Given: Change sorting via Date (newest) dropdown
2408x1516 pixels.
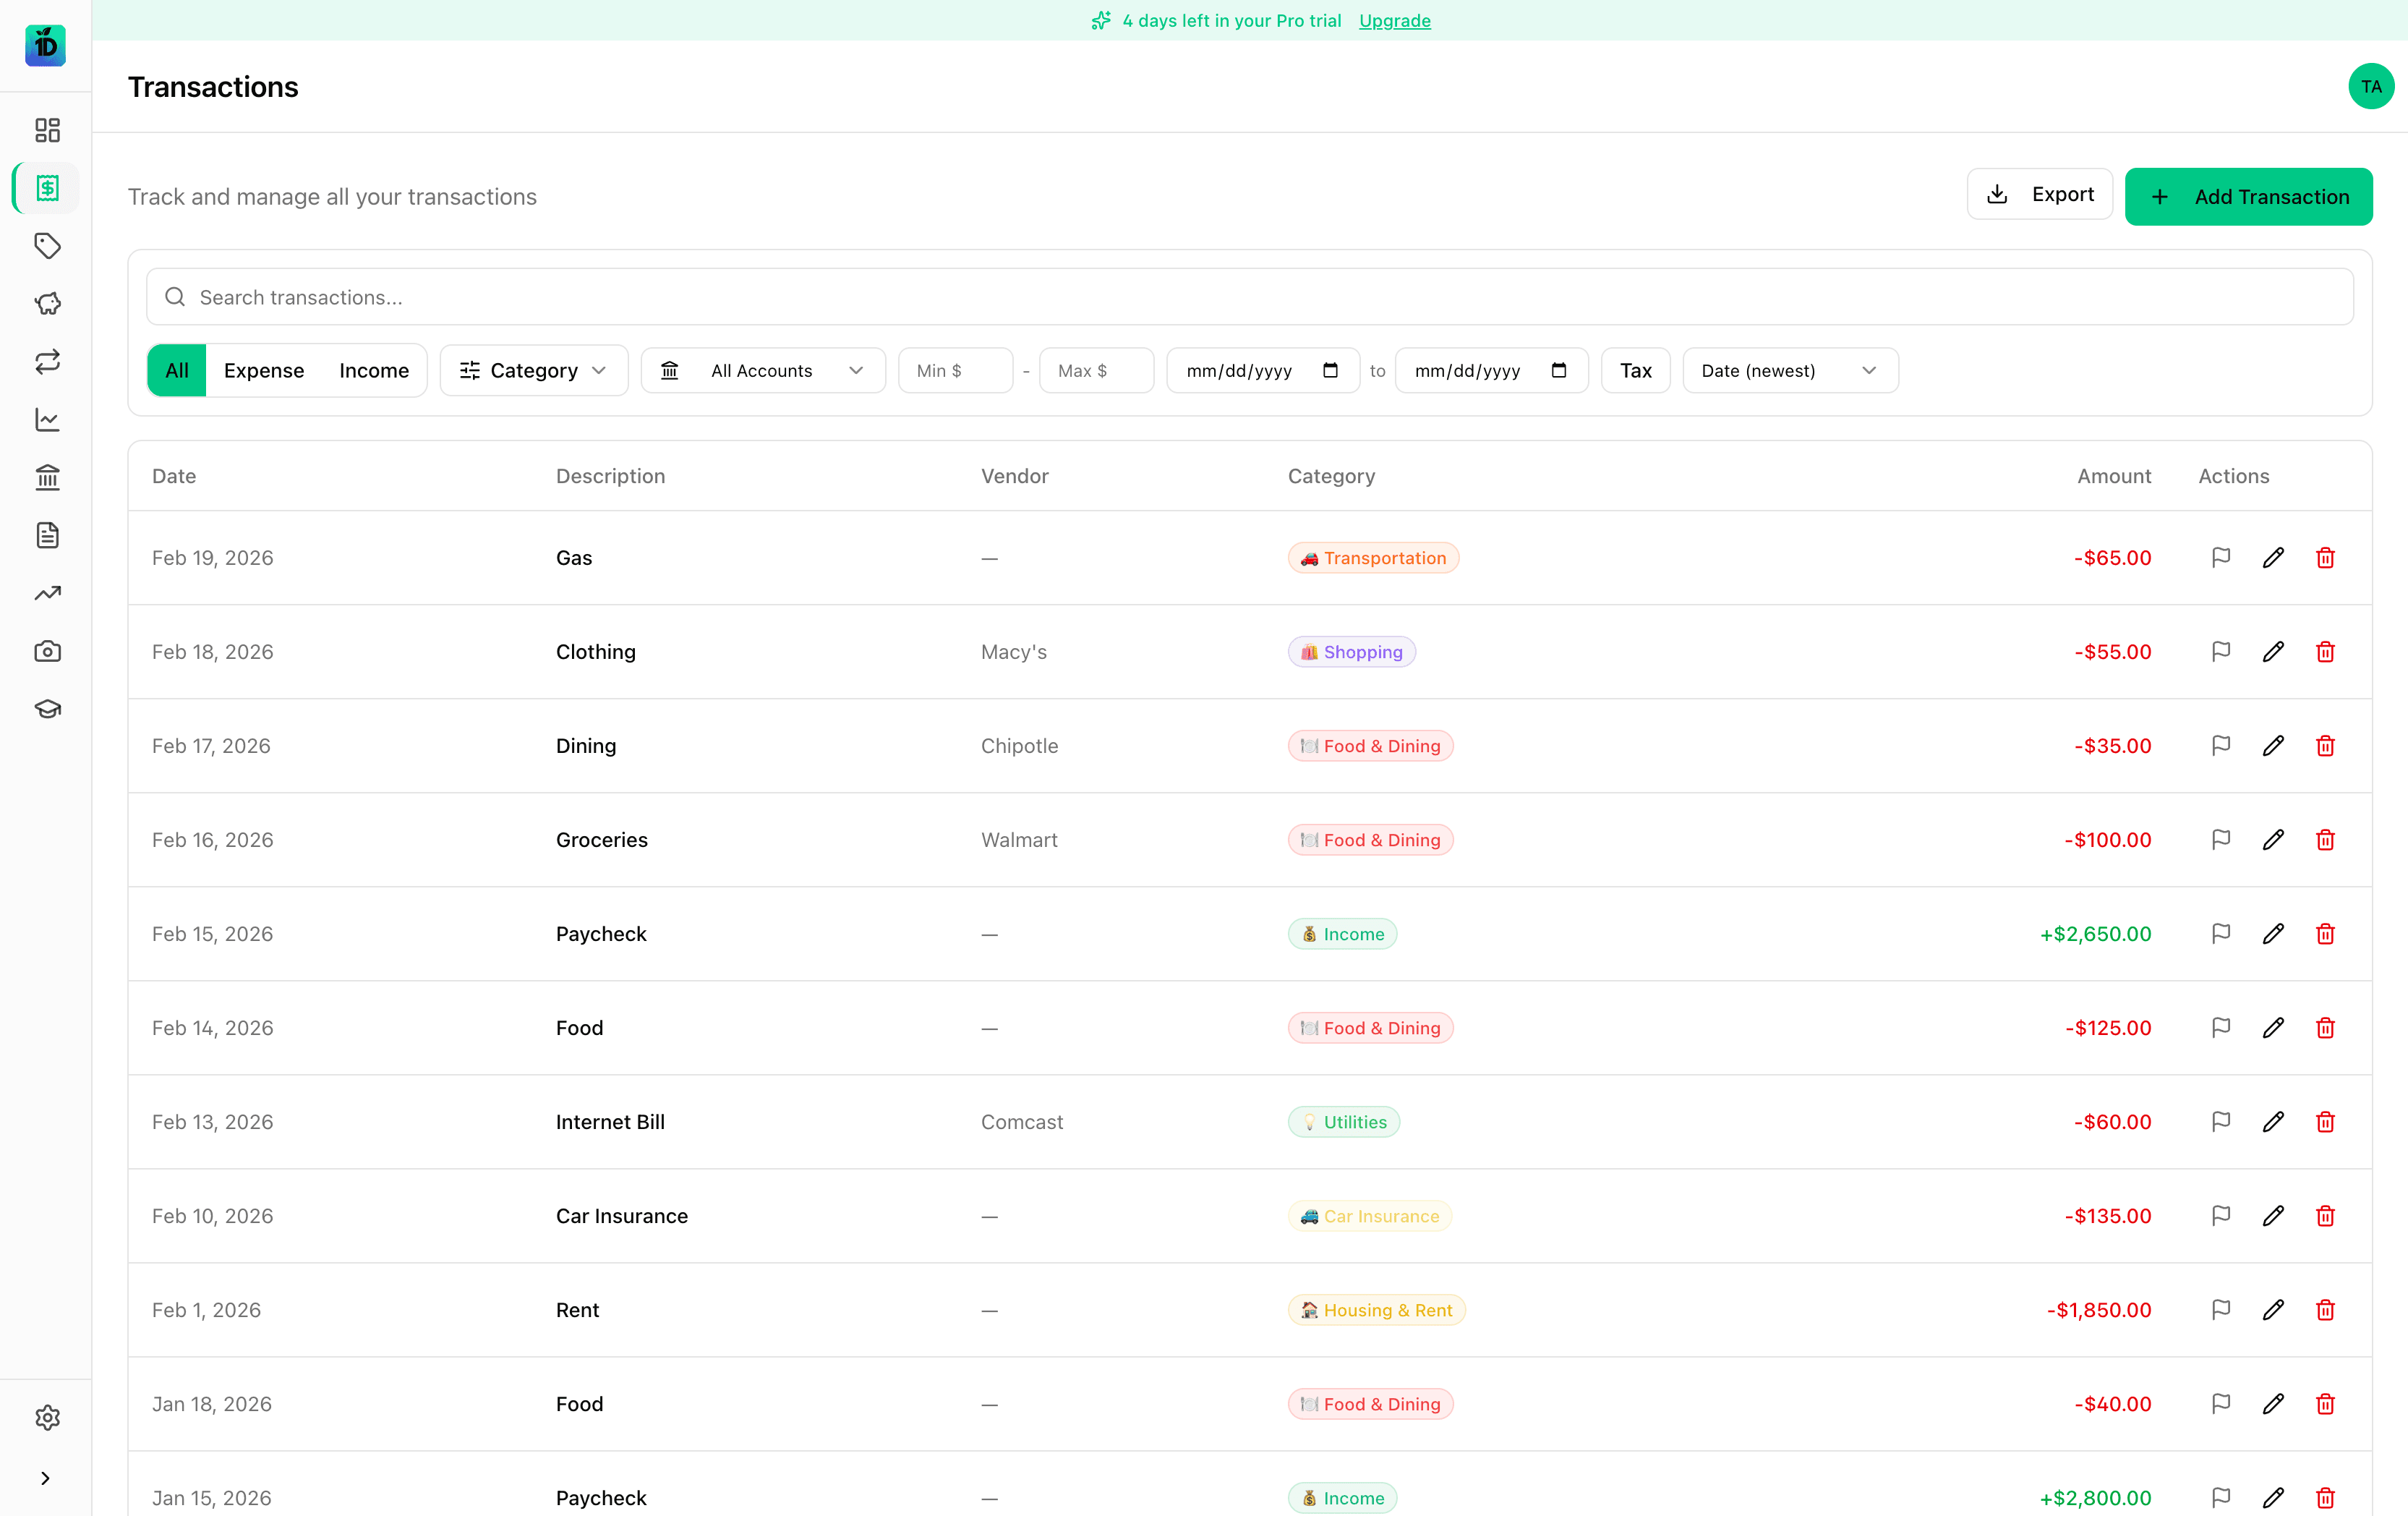Looking at the screenshot, I should click(1789, 370).
